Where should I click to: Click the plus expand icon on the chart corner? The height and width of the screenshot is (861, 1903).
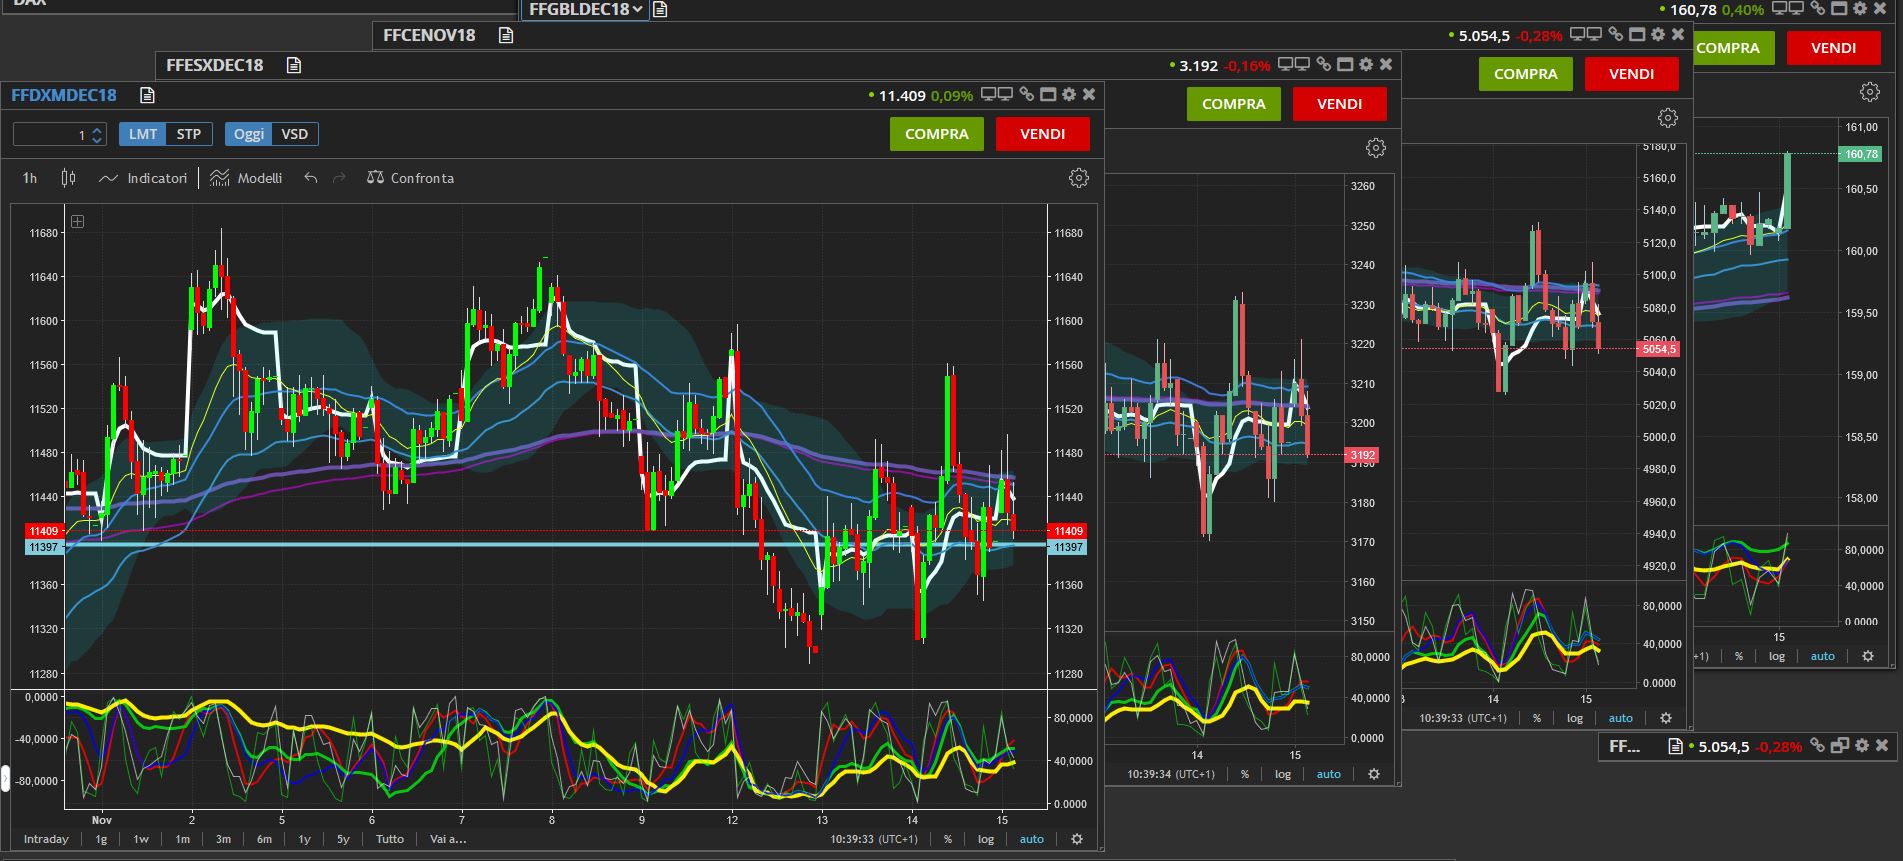(77, 221)
